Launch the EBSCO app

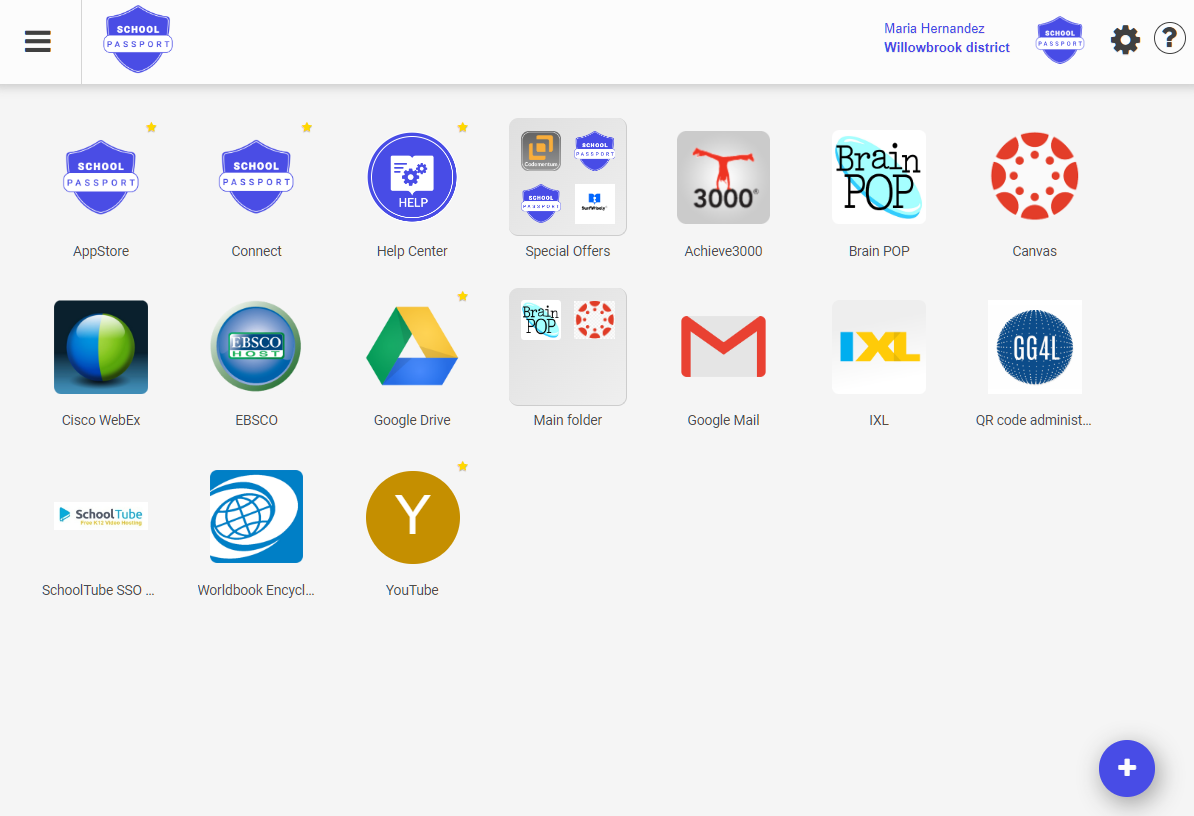click(x=257, y=346)
